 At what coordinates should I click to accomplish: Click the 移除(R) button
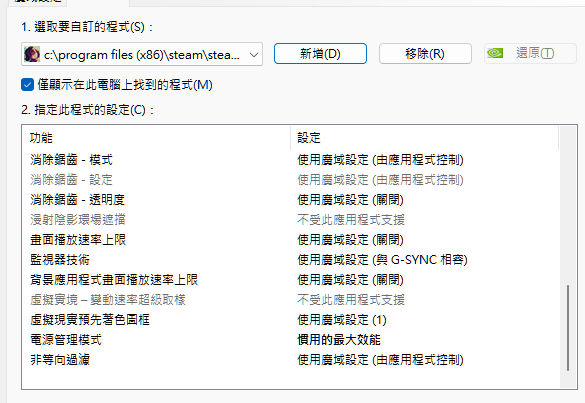pos(425,54)
